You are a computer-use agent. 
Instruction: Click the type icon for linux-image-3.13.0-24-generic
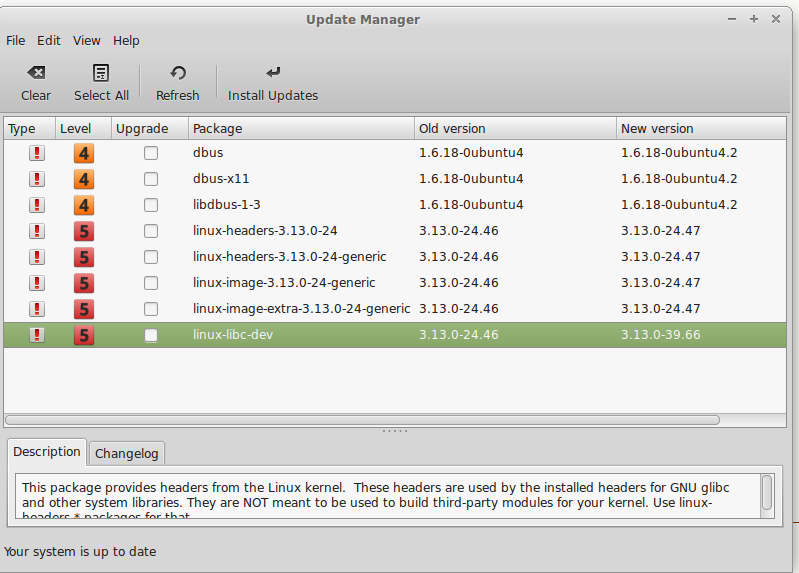pyautogui.click(x=37, y=283)
